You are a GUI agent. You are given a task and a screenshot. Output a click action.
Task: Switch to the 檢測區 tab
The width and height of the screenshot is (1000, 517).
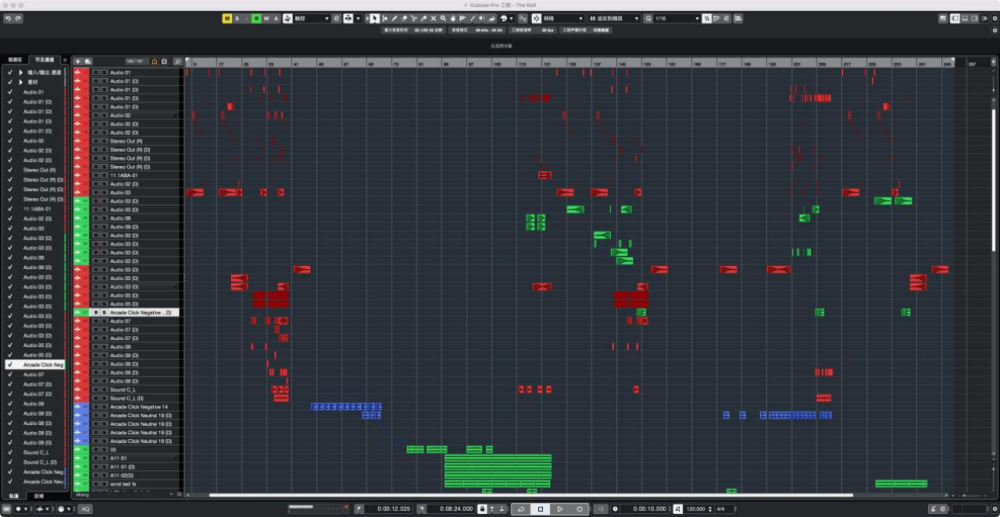[x=14, y=61]
